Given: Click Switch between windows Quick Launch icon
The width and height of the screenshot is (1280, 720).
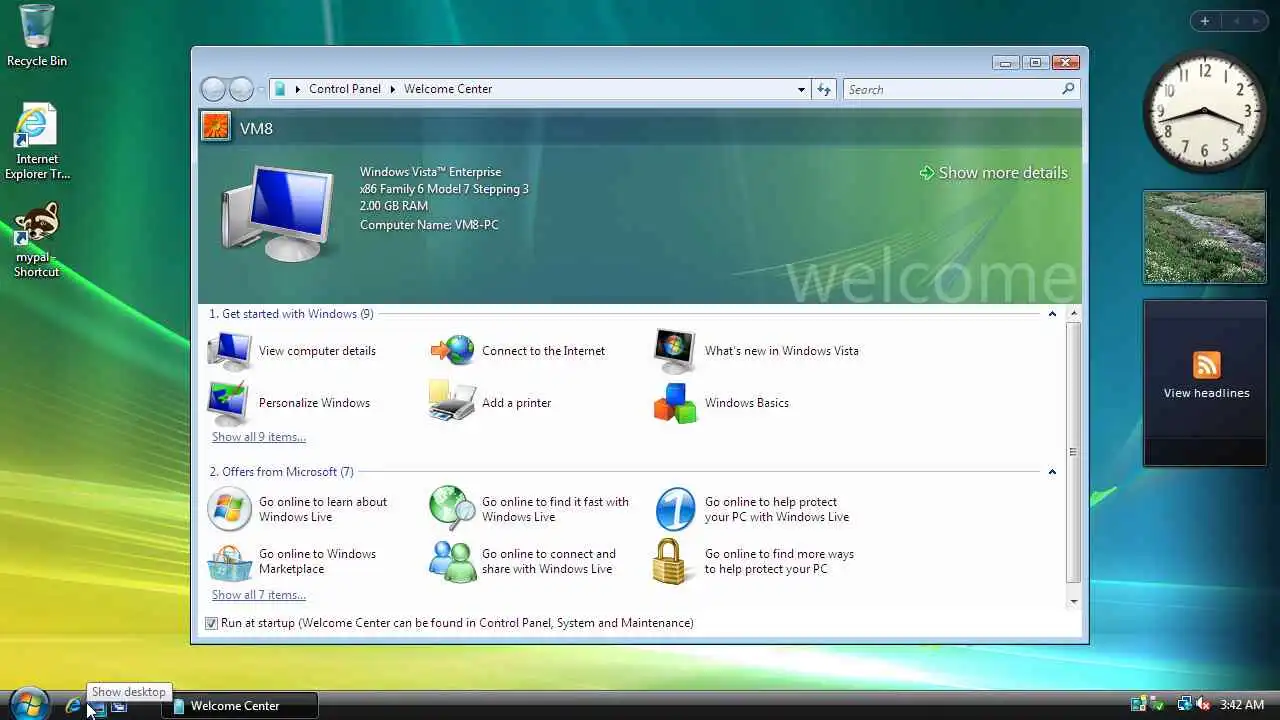Looking at the screenshot, I should point(119,706).
